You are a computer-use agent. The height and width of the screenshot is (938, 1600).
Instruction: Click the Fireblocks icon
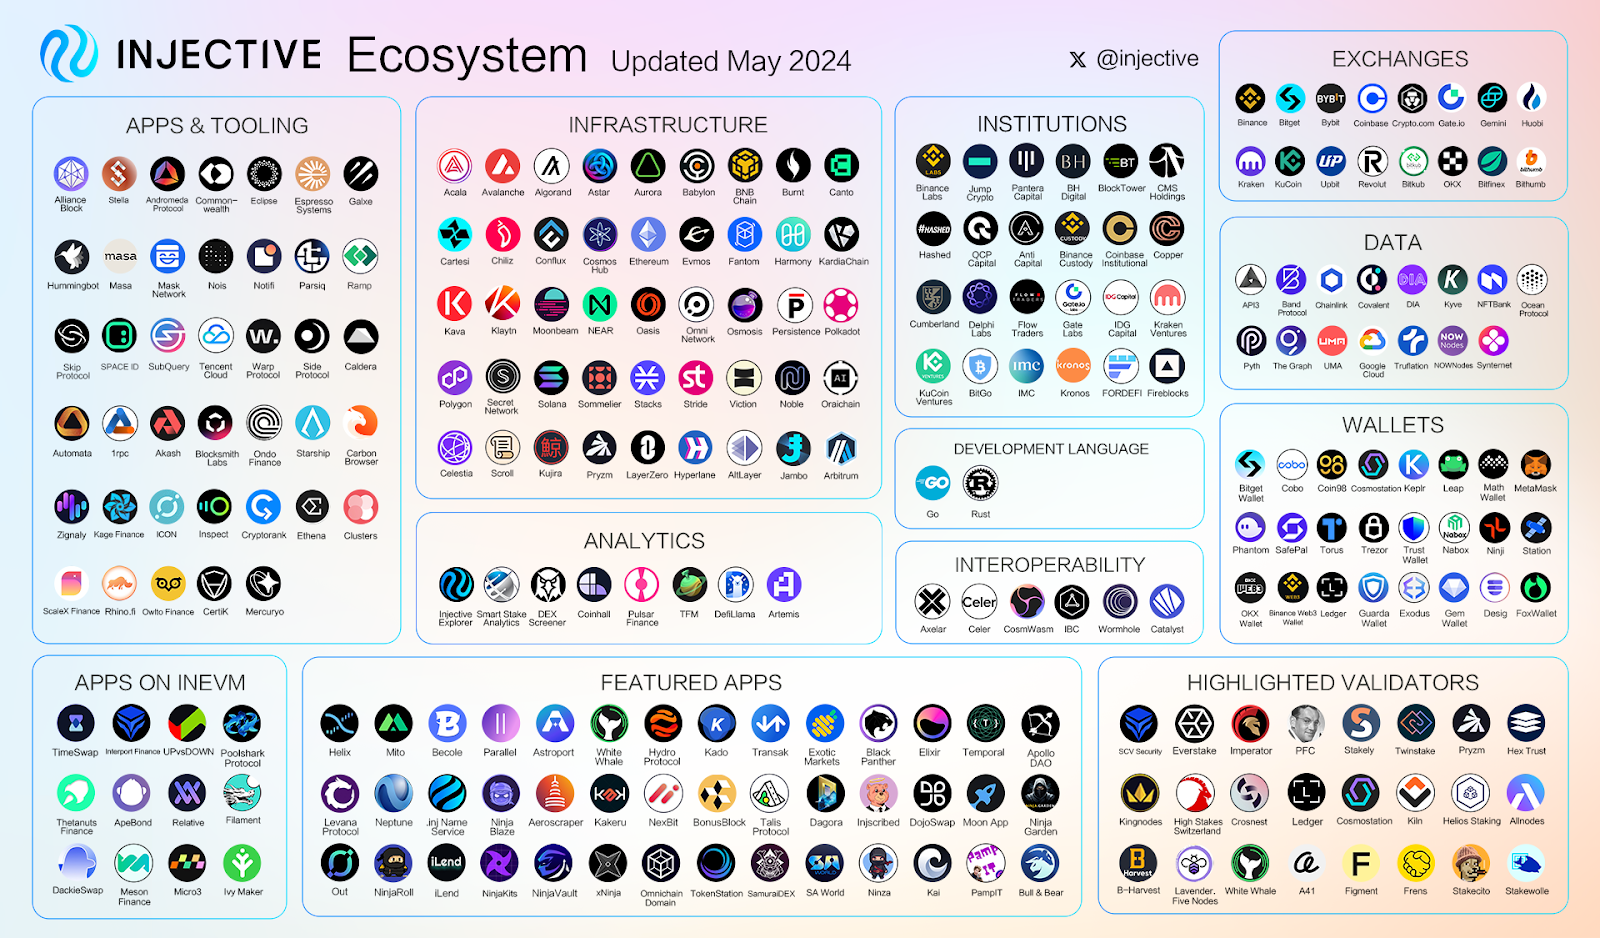(1167, 367)
